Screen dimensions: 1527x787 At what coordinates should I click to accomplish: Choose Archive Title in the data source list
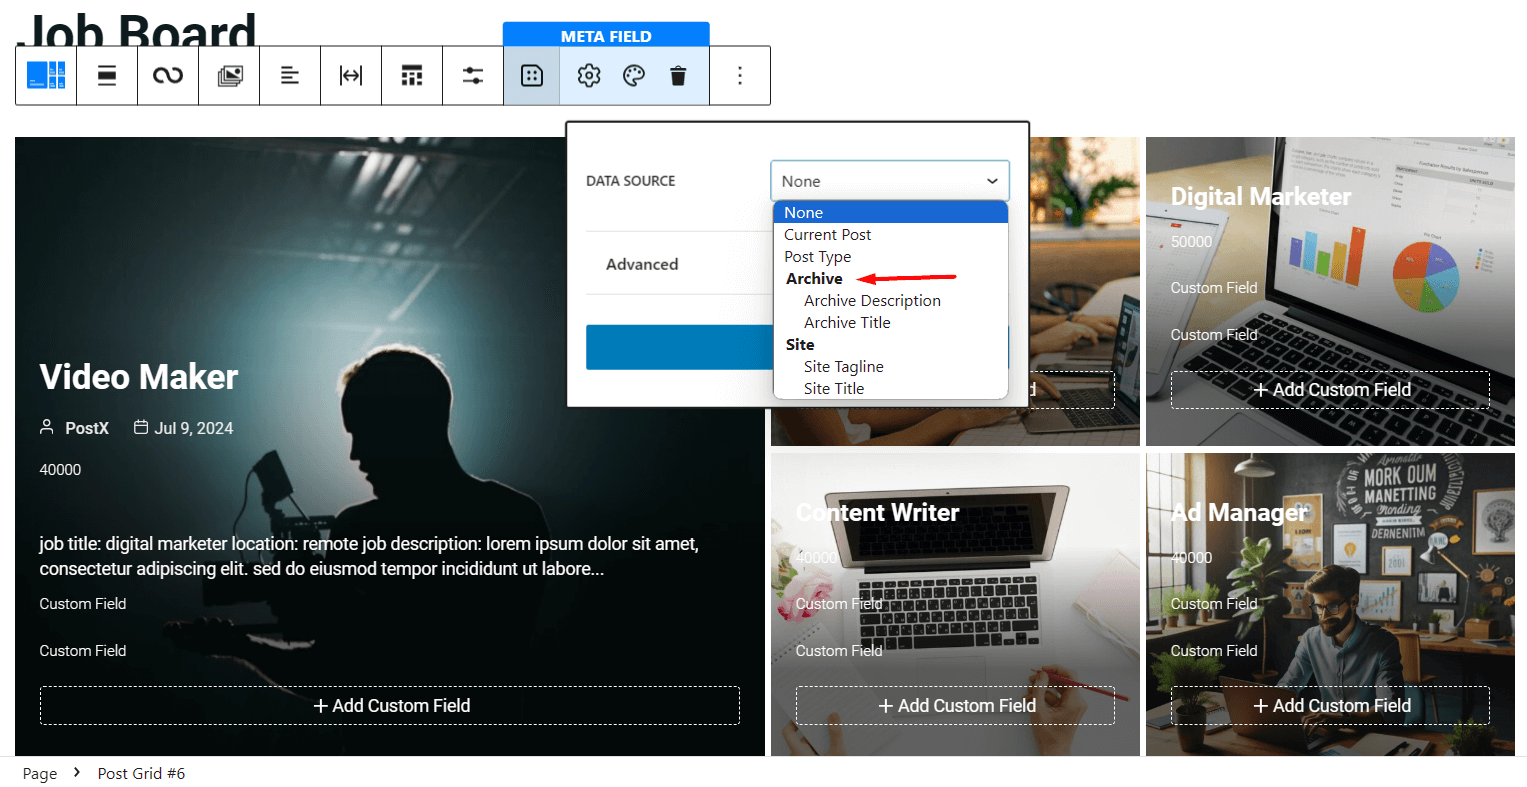click(x=847, y=322)
